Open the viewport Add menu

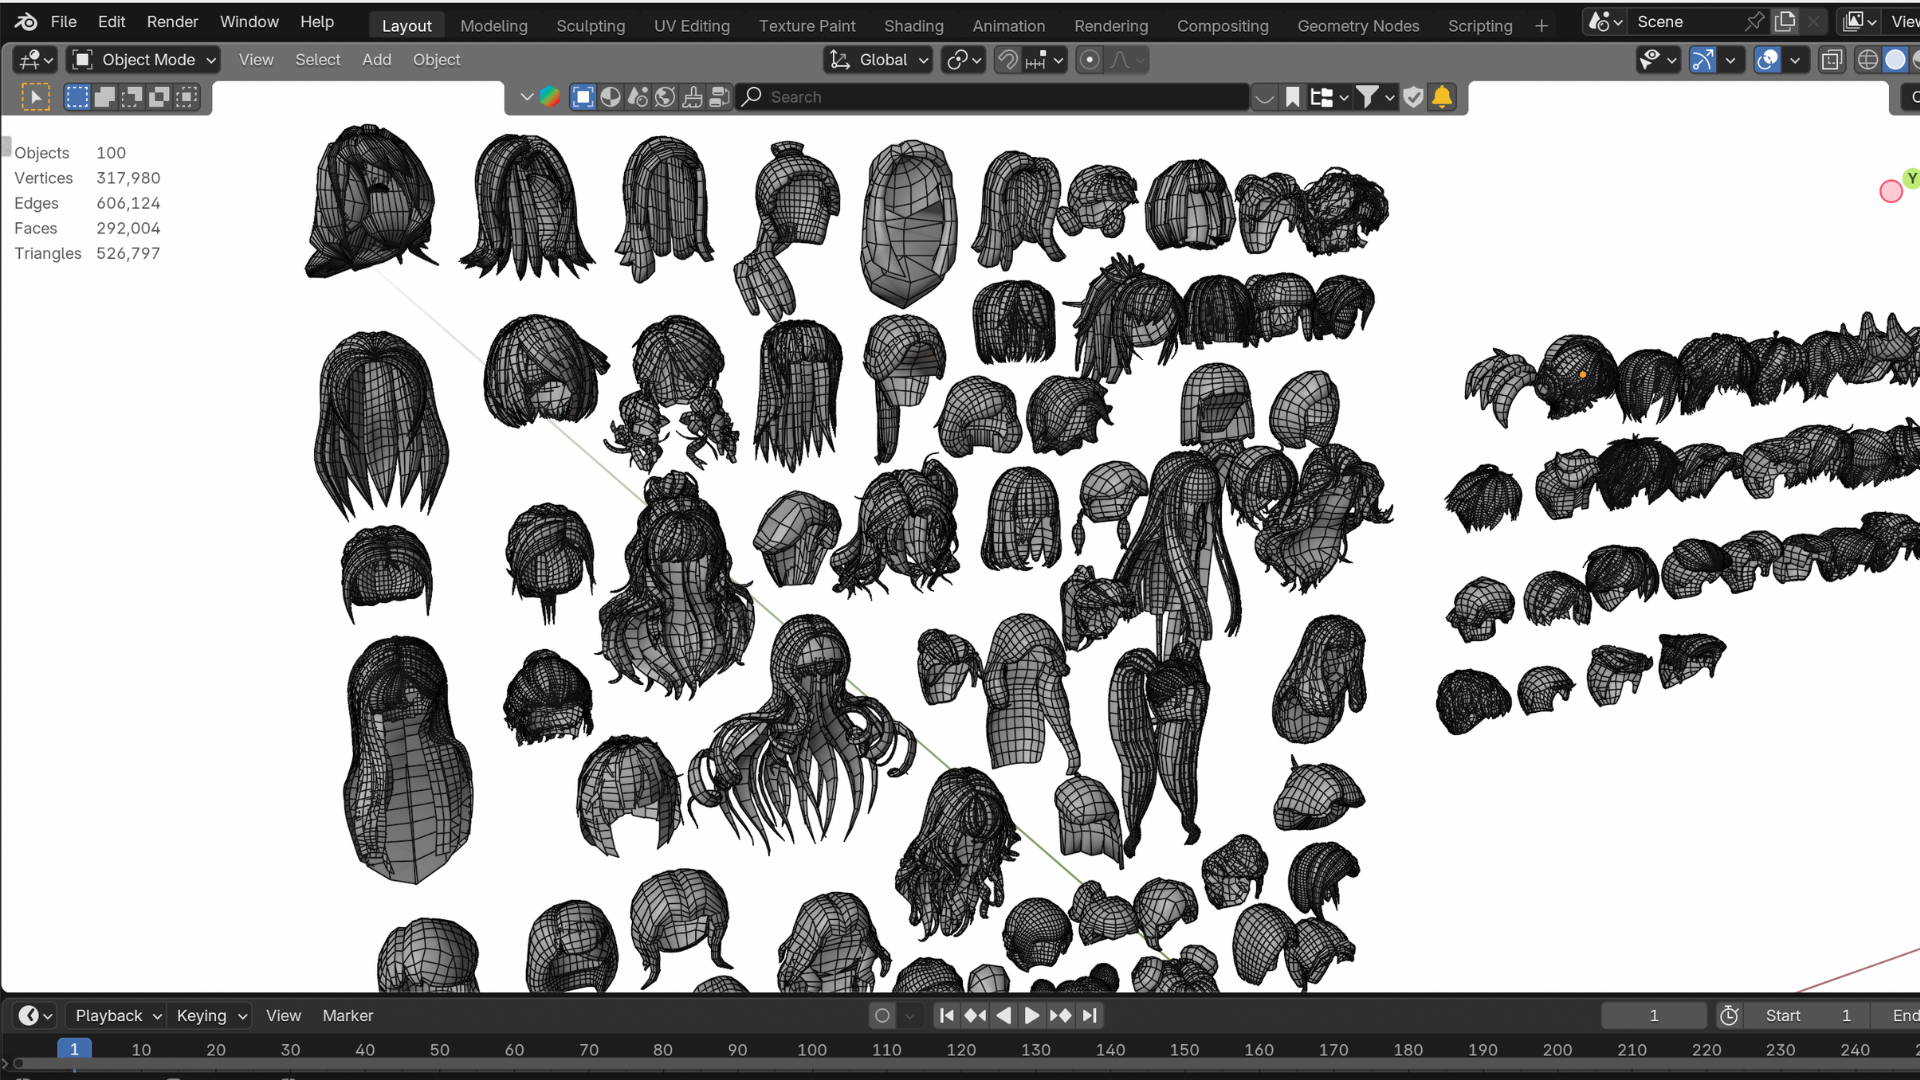click(x=377, y=60)
